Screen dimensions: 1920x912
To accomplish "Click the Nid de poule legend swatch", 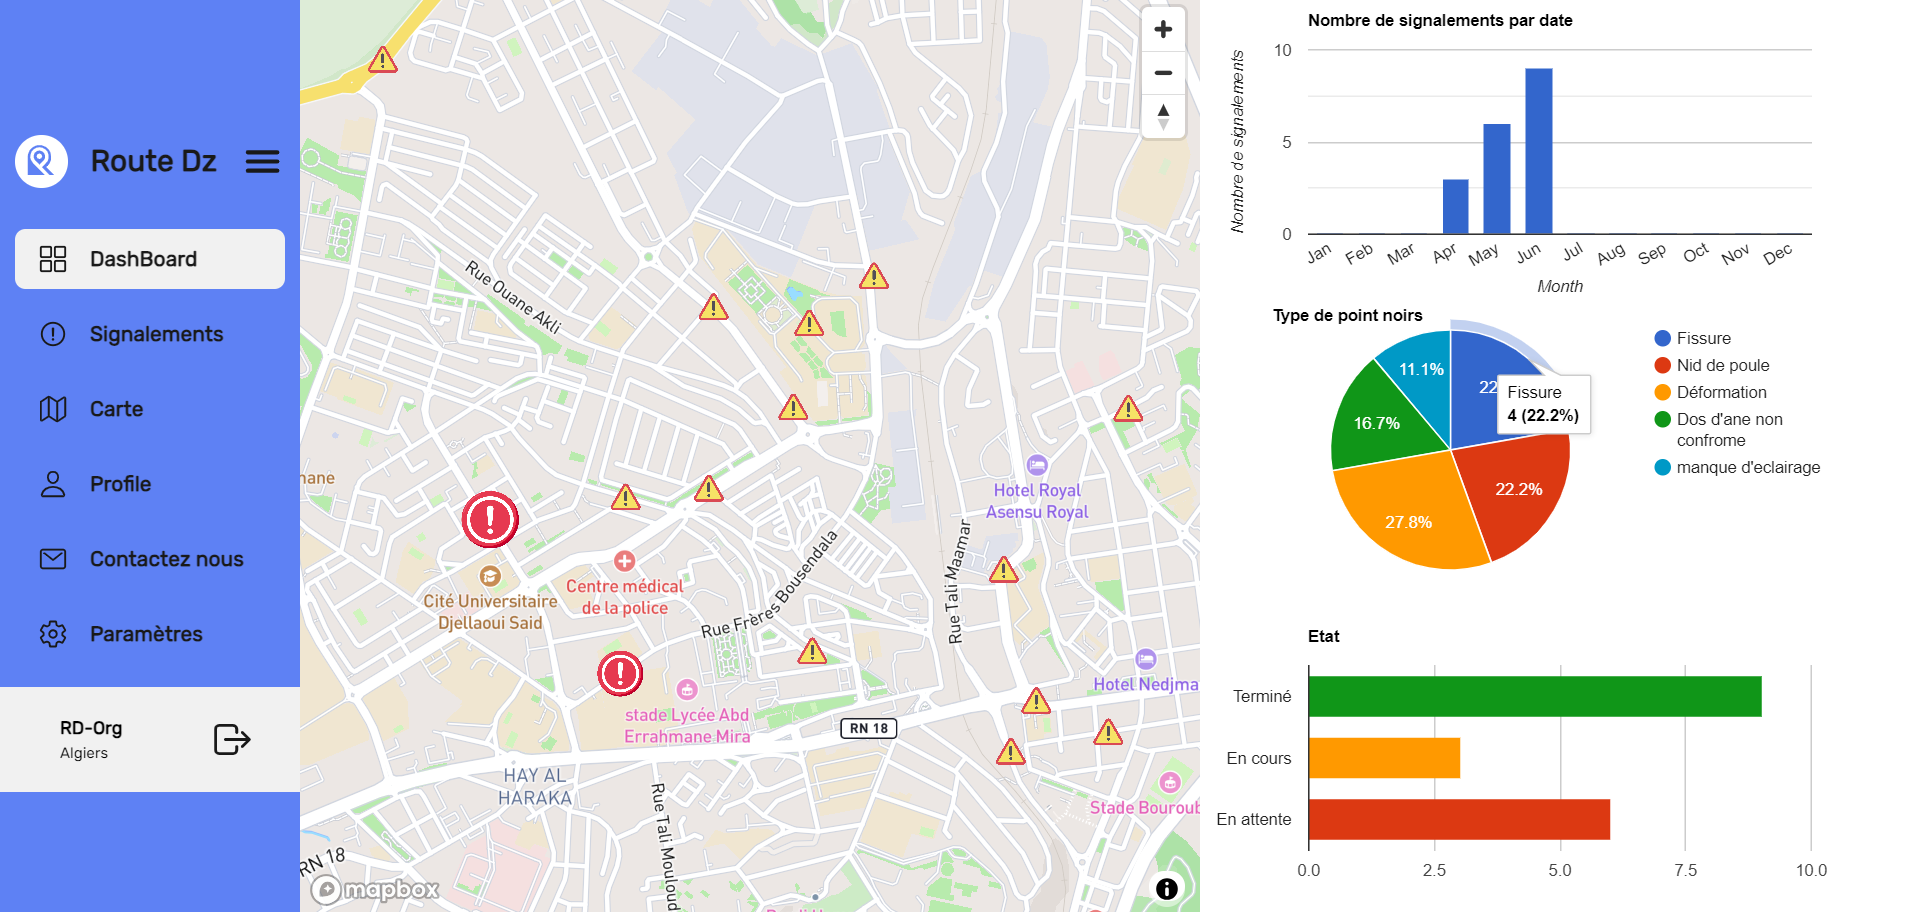I will pyautogui.click(x=1663, y=366).
